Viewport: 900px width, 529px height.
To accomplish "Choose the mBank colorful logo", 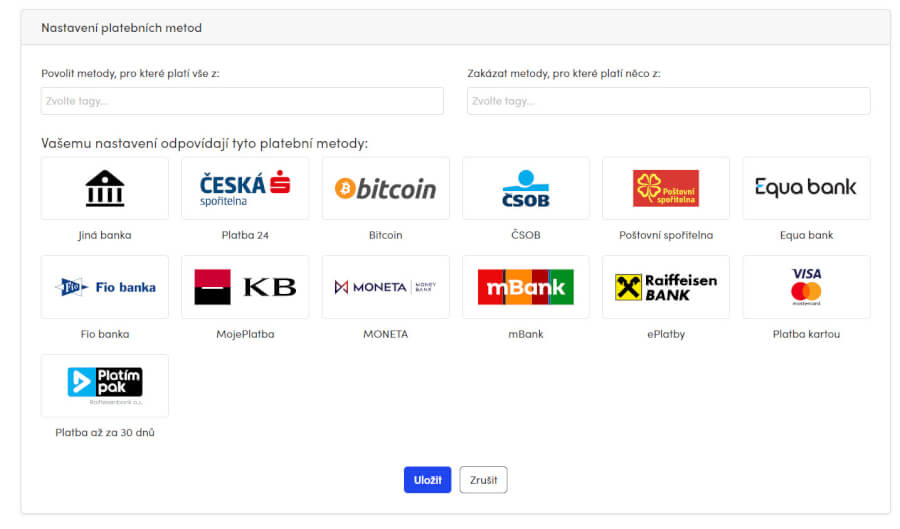I will coord(526,287).
